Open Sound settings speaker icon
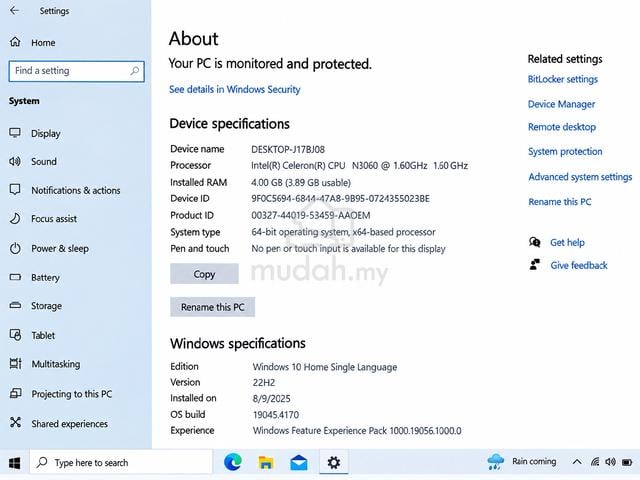Viewport: 640px width, 480px height. pos(15,161)
